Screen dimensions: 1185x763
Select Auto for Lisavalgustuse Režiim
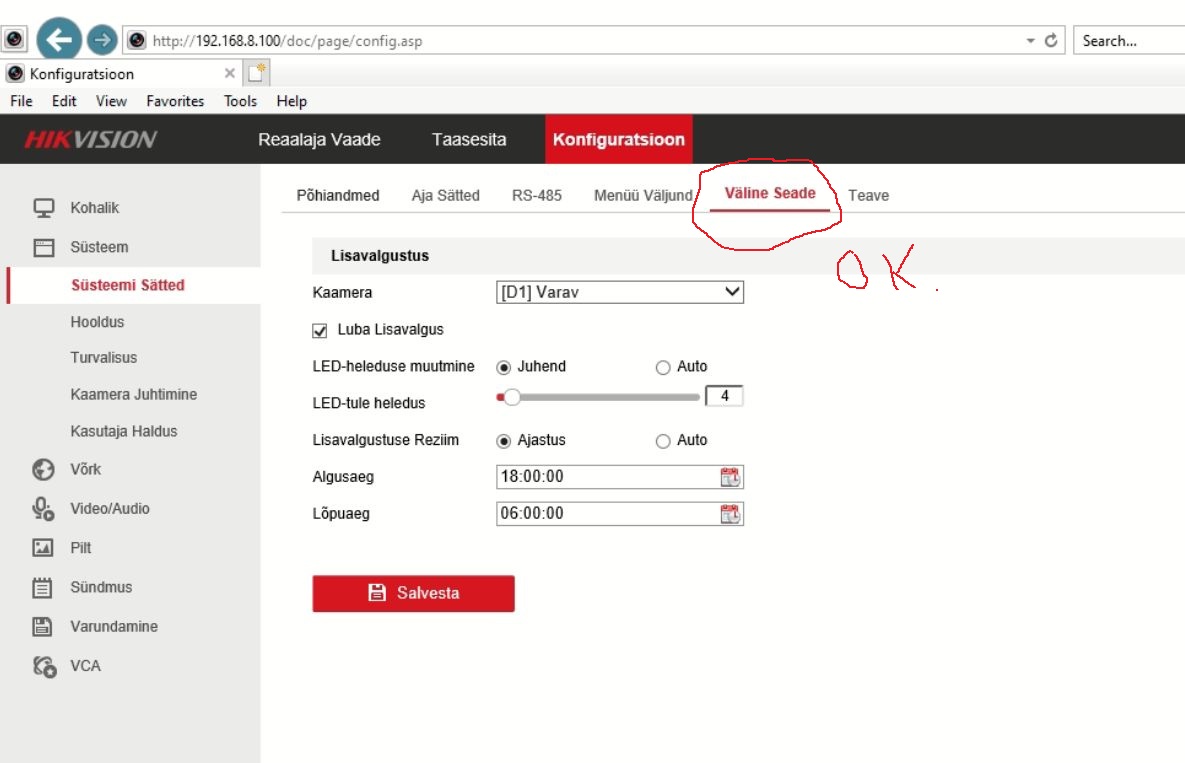(x=663, y=441)
